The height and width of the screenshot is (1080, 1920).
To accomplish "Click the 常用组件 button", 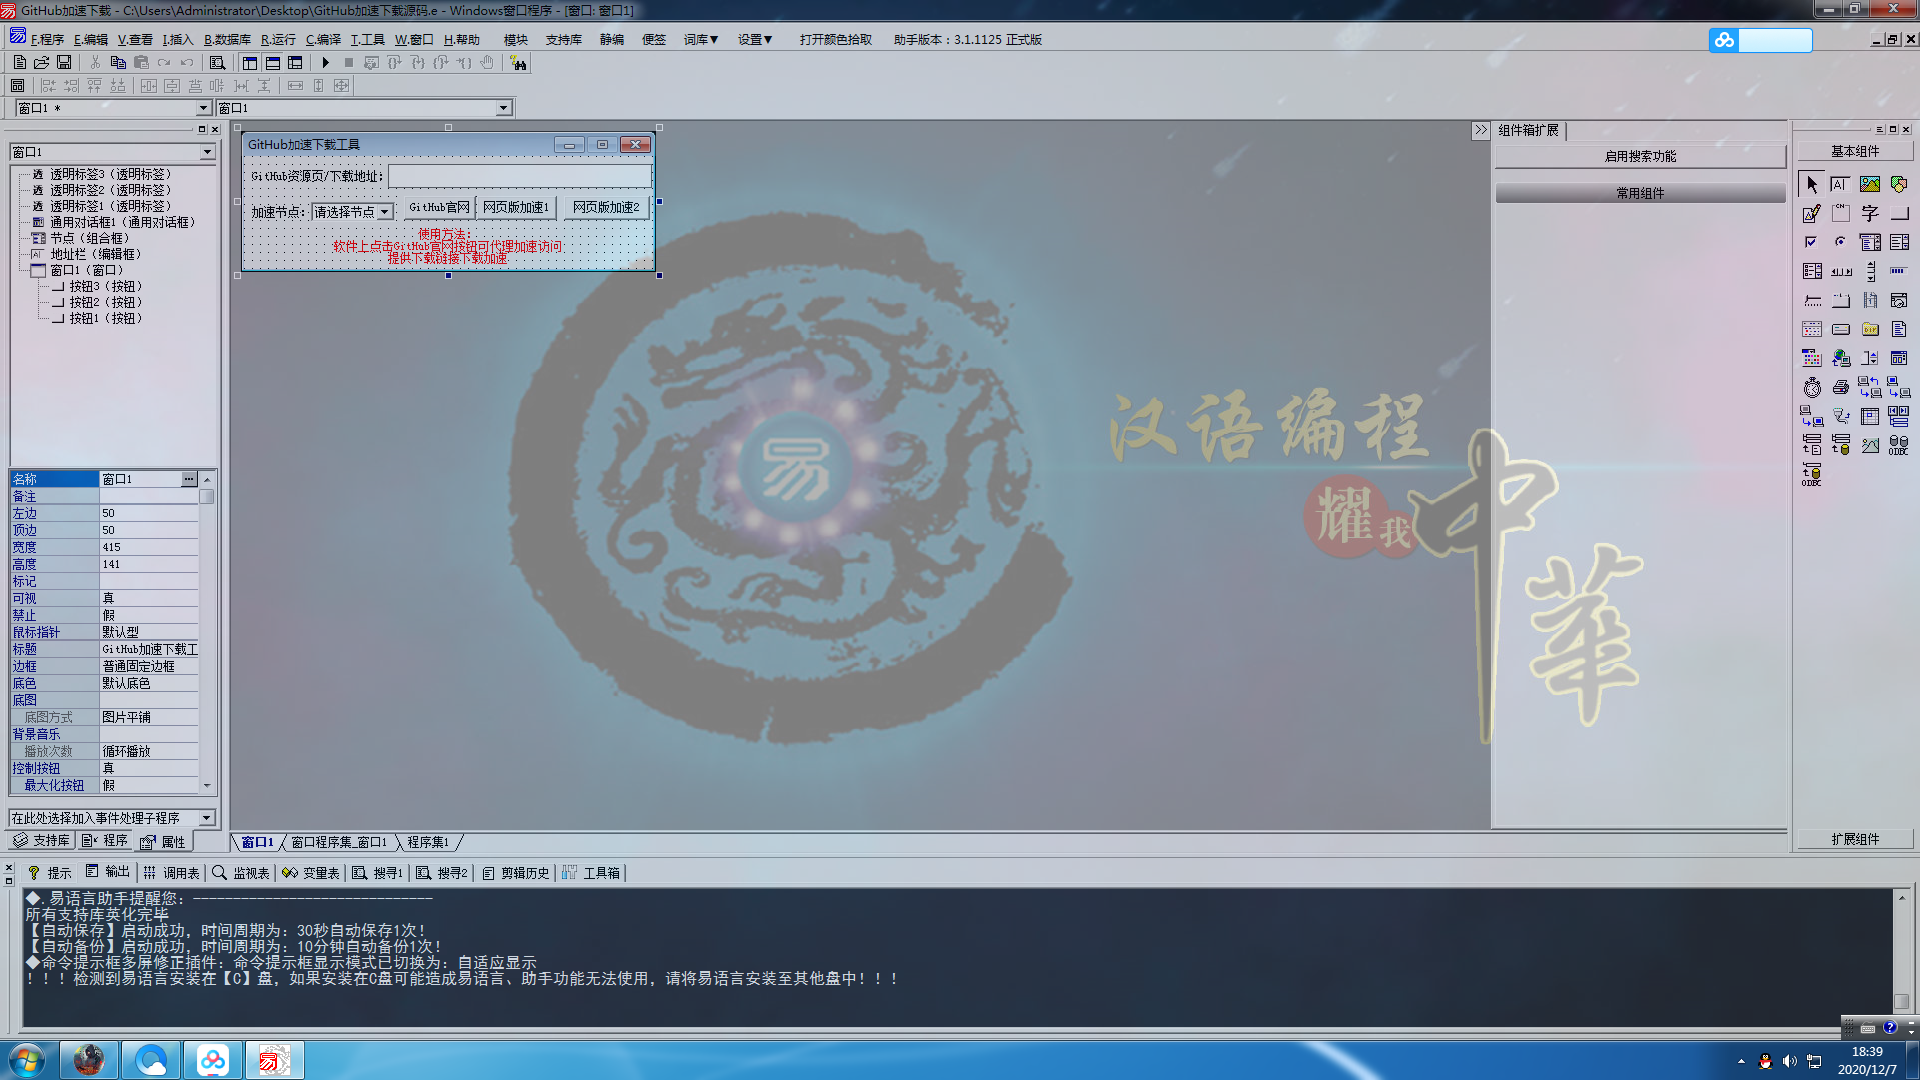I will coord(1640,193).
